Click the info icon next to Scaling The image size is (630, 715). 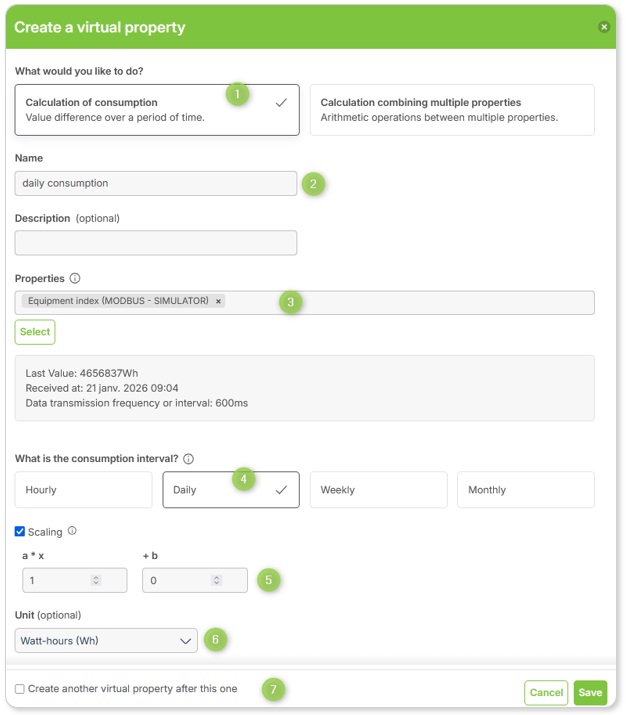click(x=72, y=531)
